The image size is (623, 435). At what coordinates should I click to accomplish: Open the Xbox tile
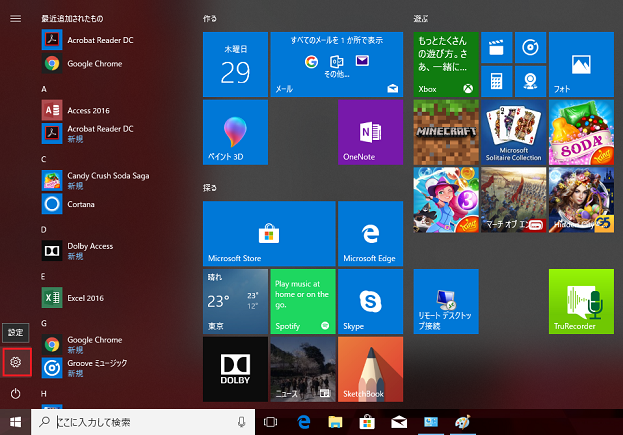[446, 64]
